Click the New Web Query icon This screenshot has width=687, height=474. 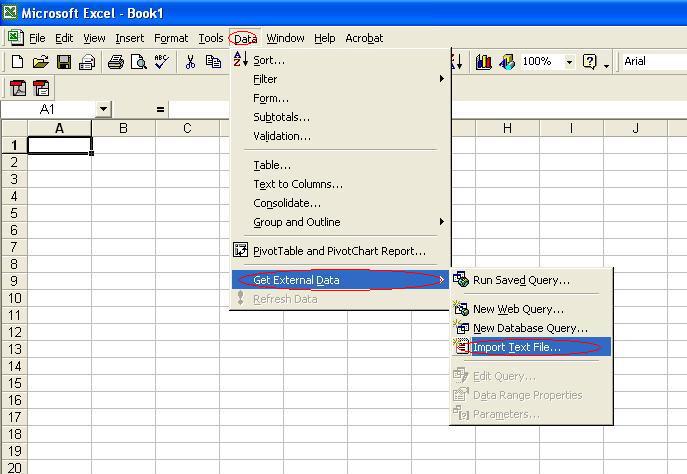(x=460, y=308)
